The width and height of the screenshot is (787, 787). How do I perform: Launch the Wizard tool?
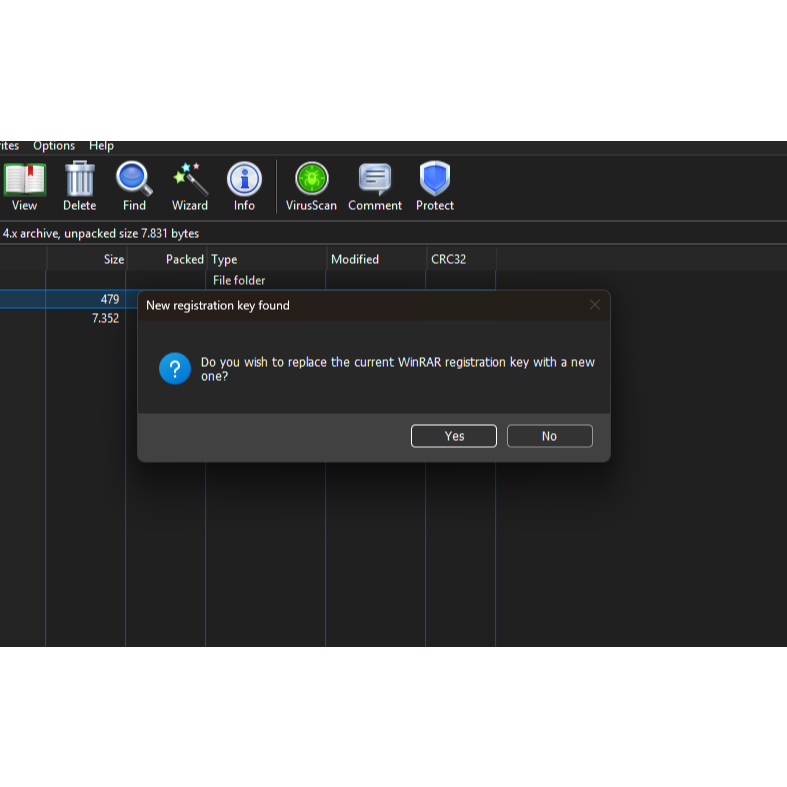pyautogui.click(x=189, y=187)
